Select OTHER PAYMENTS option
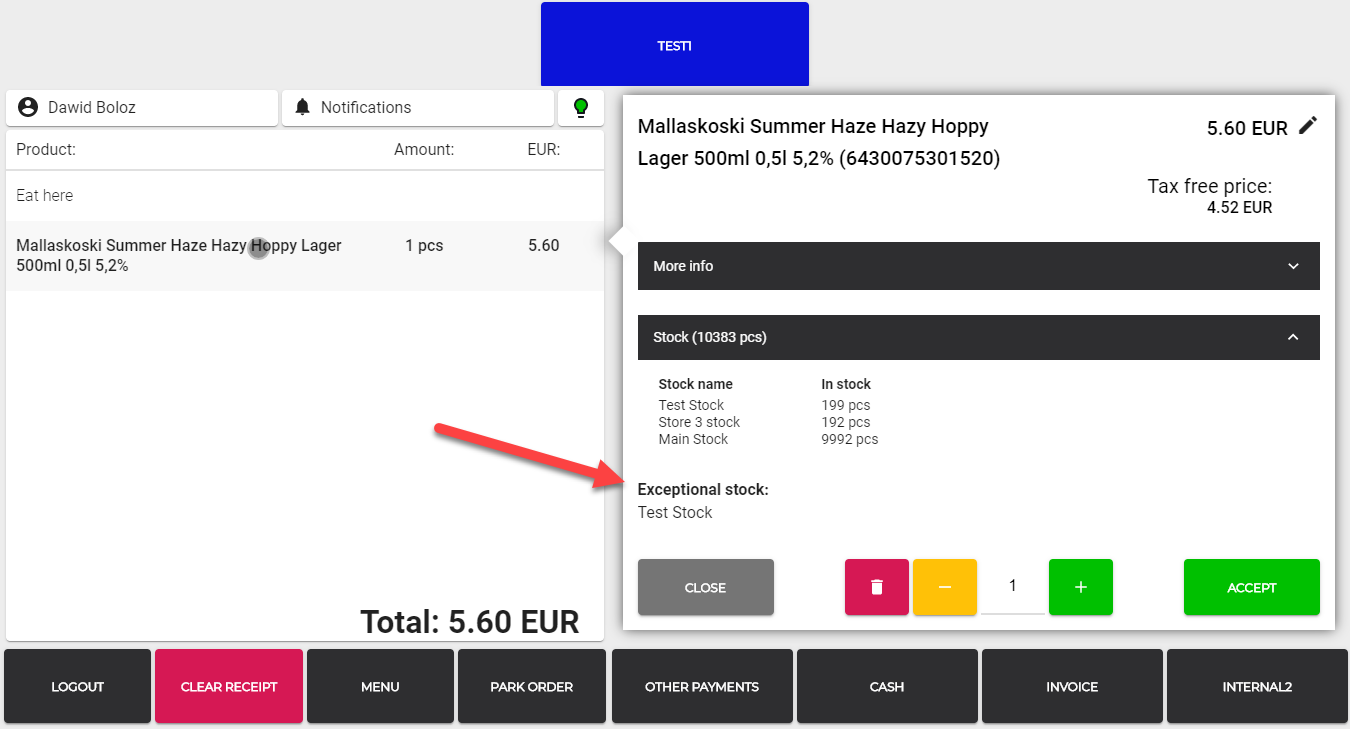Screen dimensions: 1350x729 pos(702,687)
